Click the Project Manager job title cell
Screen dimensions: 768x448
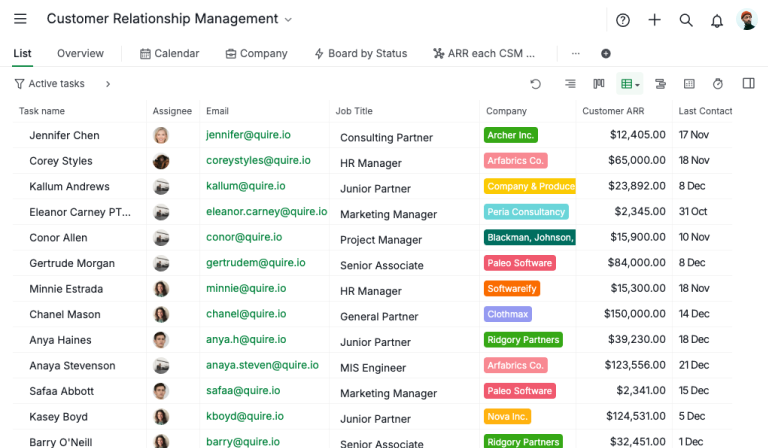click(x=381, y=240)
